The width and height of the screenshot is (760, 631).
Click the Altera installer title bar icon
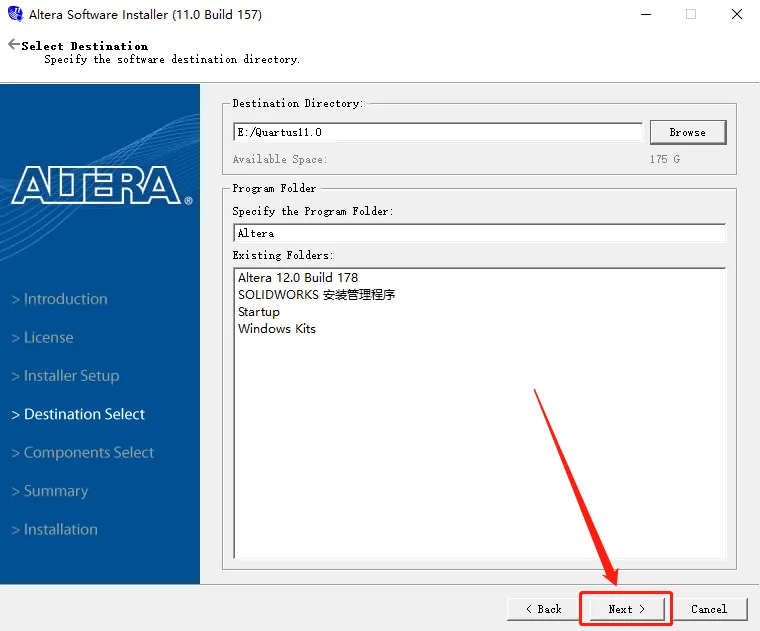[x=15, y=14]
